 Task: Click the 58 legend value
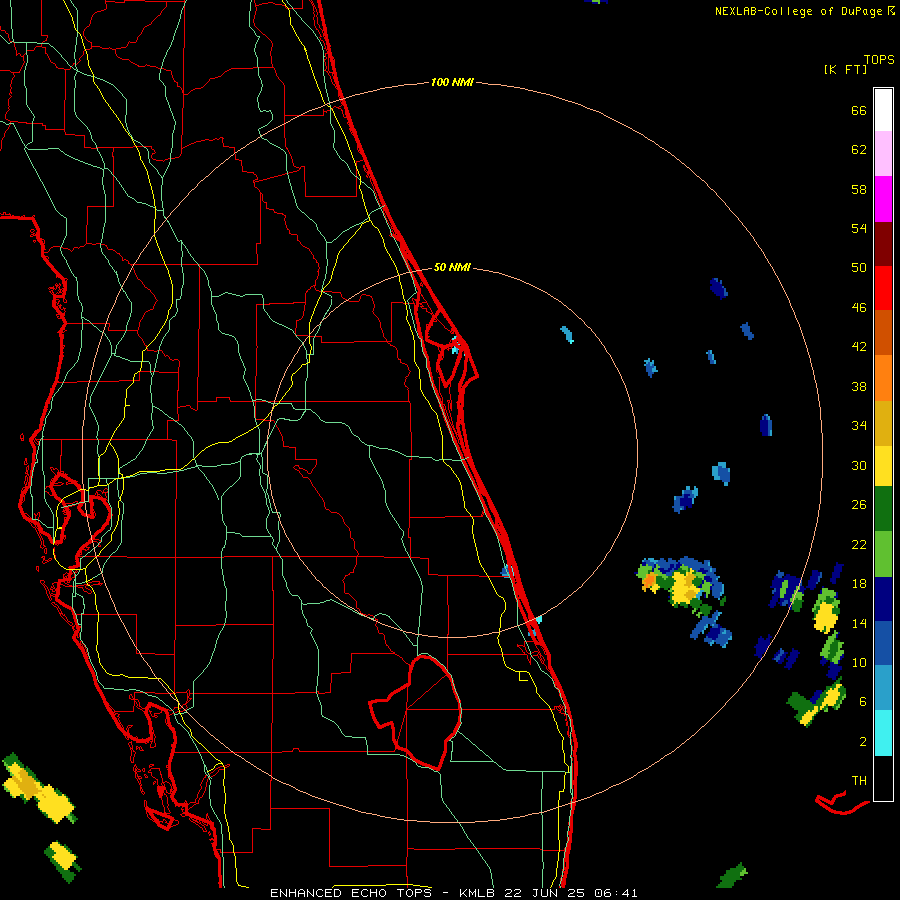tap(859, 189)
